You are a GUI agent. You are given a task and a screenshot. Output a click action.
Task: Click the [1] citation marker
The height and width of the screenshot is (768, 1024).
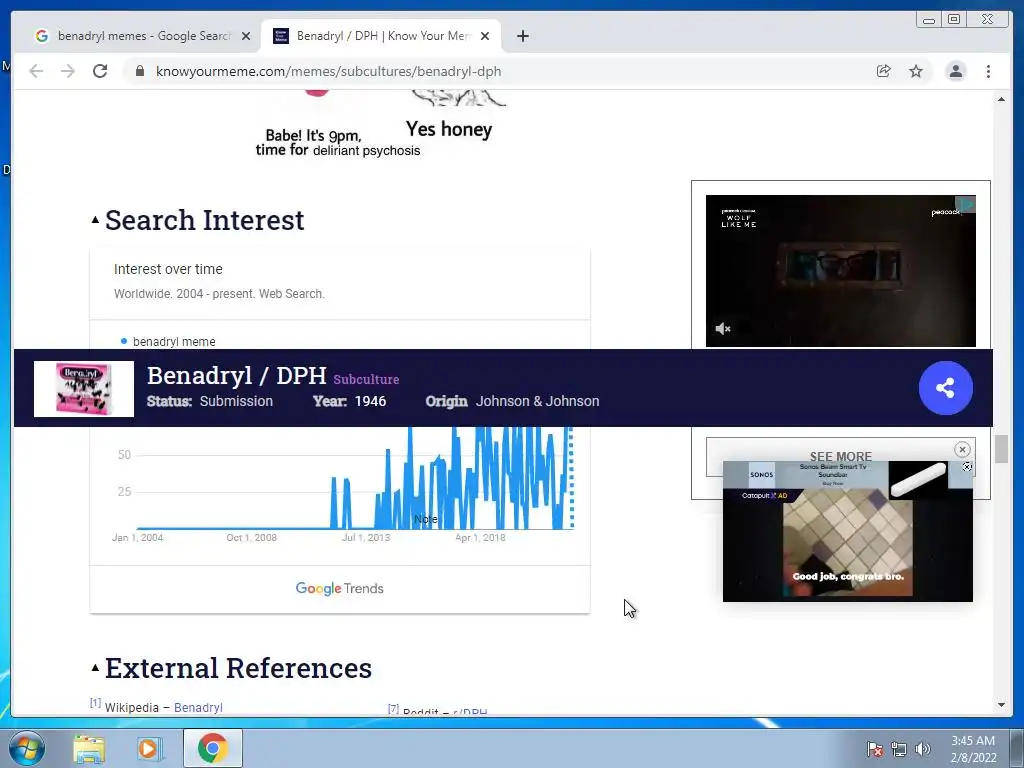tap(95, 703)
